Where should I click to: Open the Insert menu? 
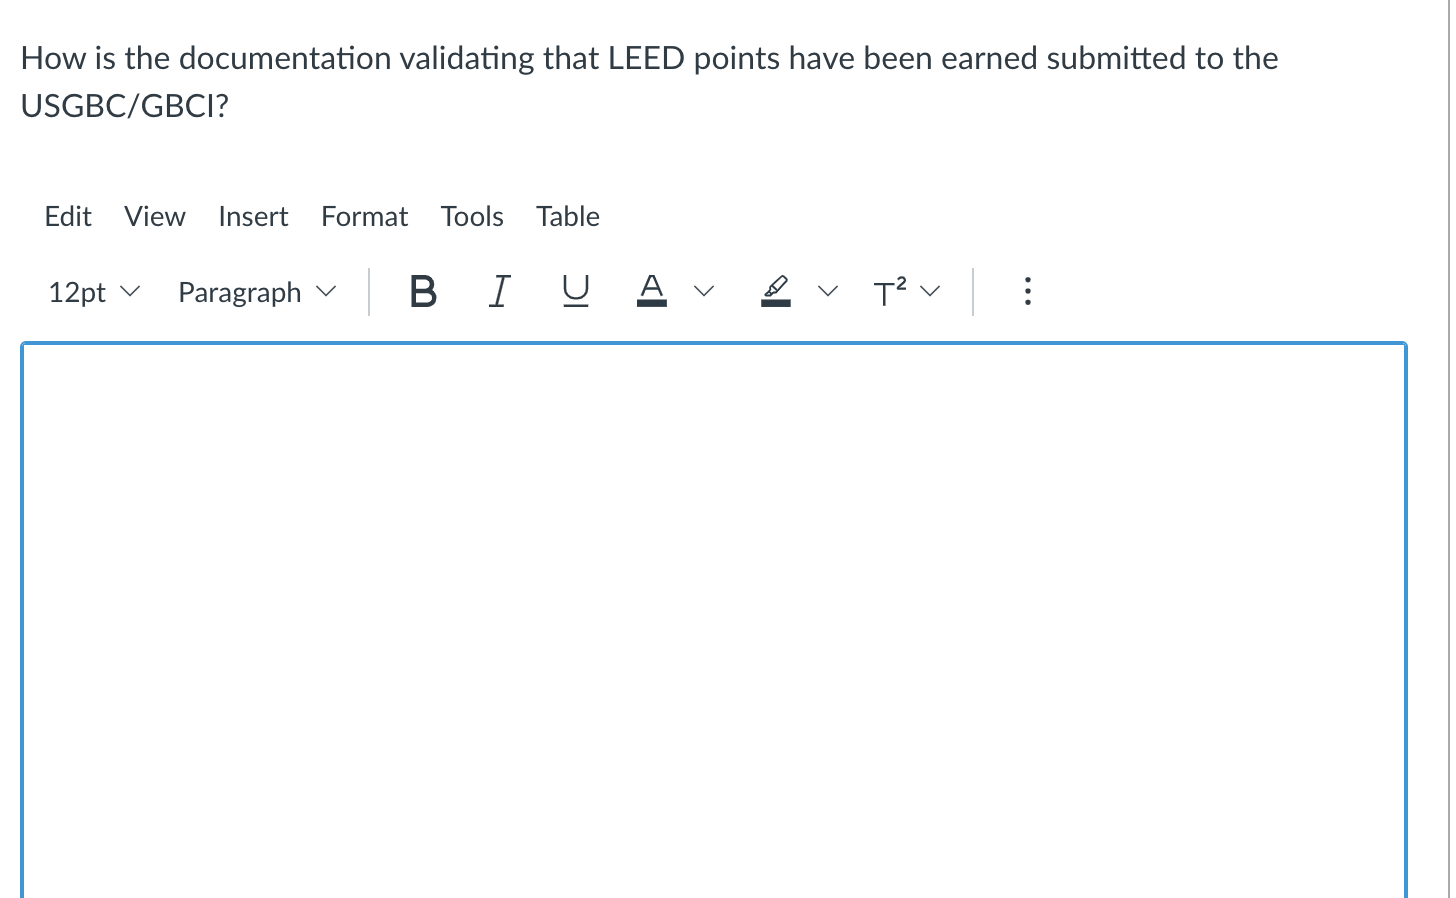tap(253, 216)
